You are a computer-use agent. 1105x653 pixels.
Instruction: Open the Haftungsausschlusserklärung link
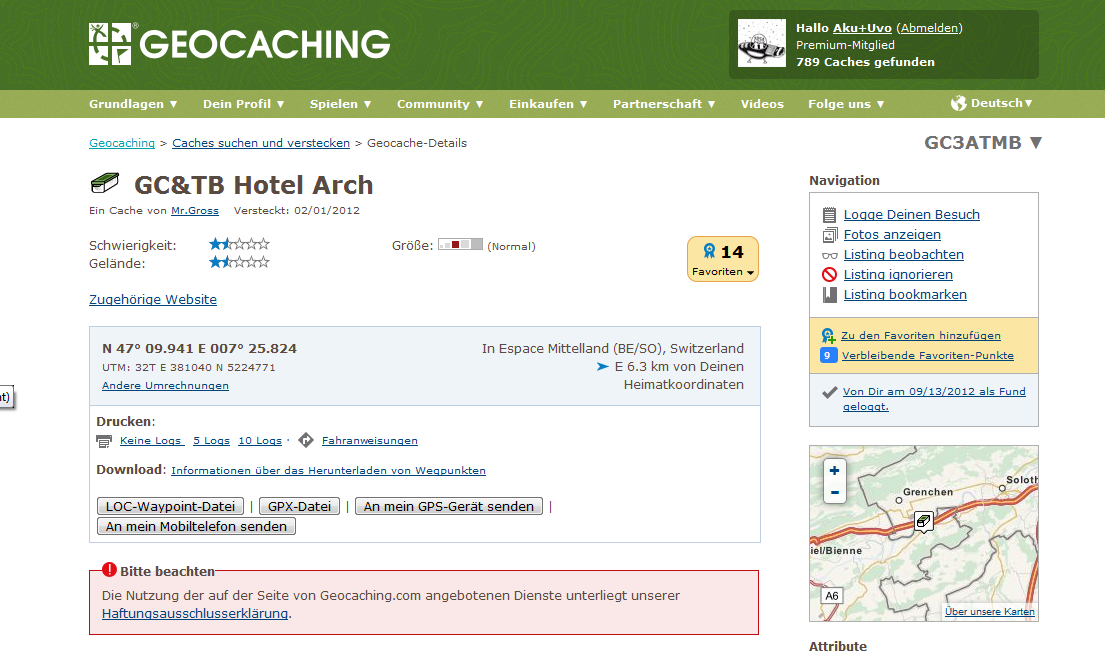195,614
